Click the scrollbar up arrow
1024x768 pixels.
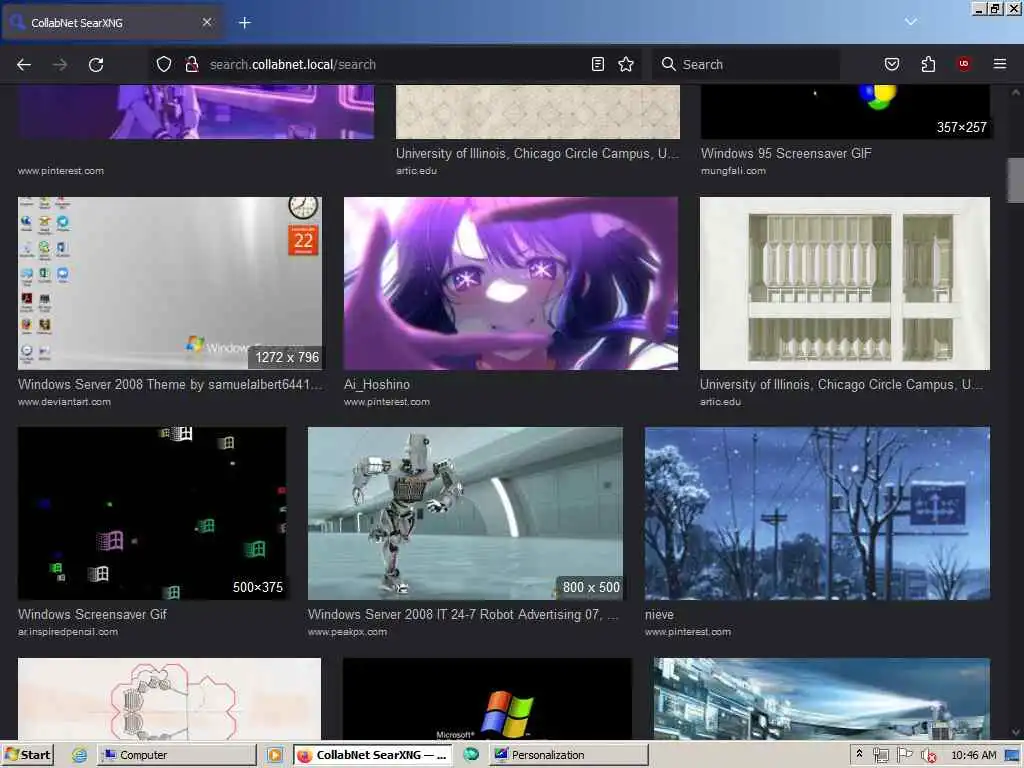[x=1016, y=93]
